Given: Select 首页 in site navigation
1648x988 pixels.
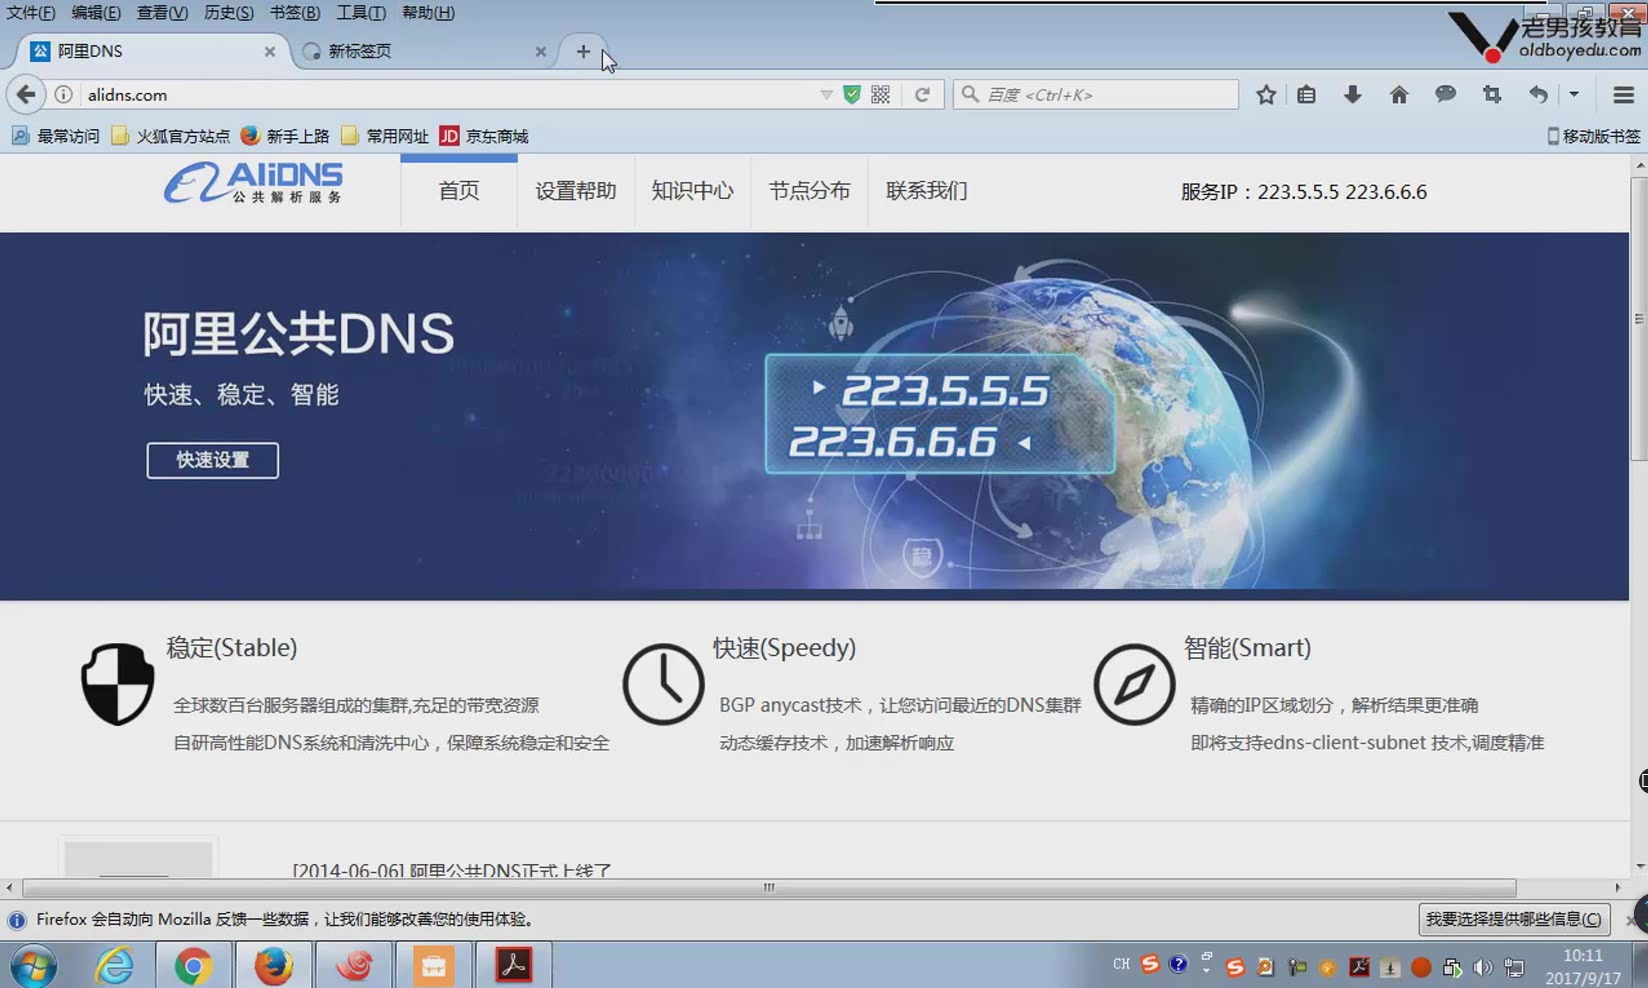Looking at the screenshot, I should click(x=459, y=191).
